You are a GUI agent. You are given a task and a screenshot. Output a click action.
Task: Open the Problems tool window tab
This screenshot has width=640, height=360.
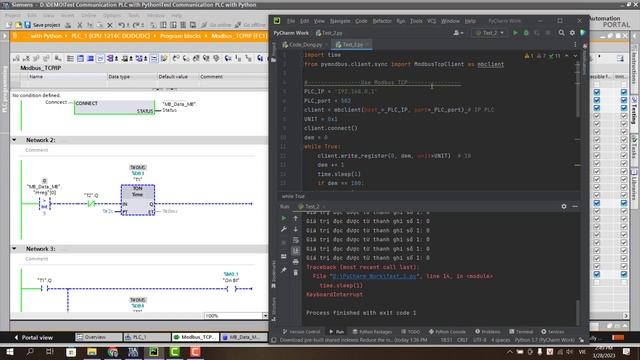[x=487, y=331]
